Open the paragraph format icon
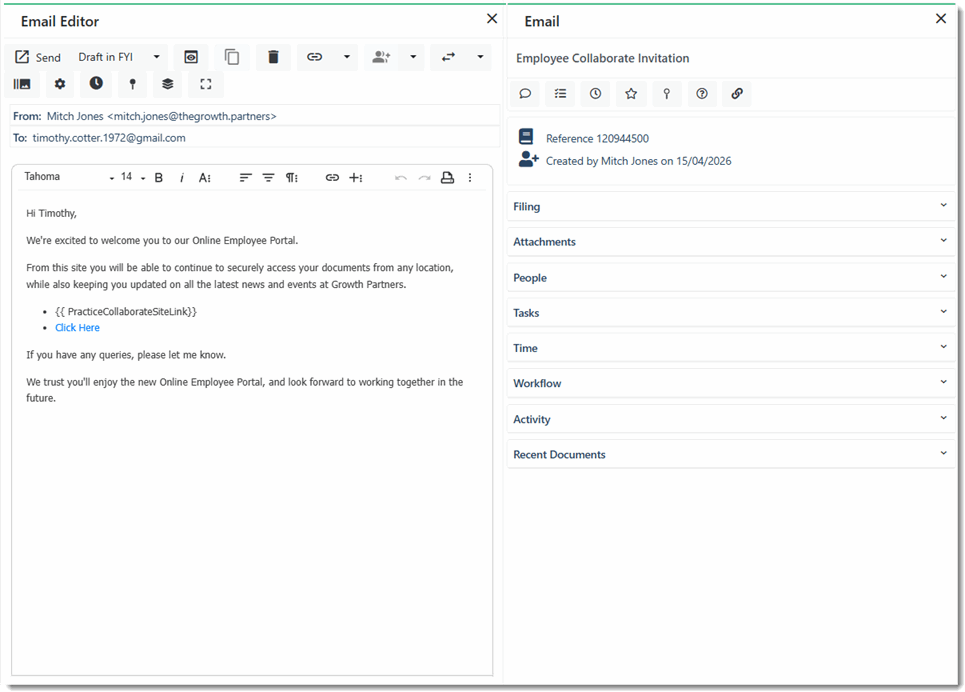965x692 pixels. [292, 178]
